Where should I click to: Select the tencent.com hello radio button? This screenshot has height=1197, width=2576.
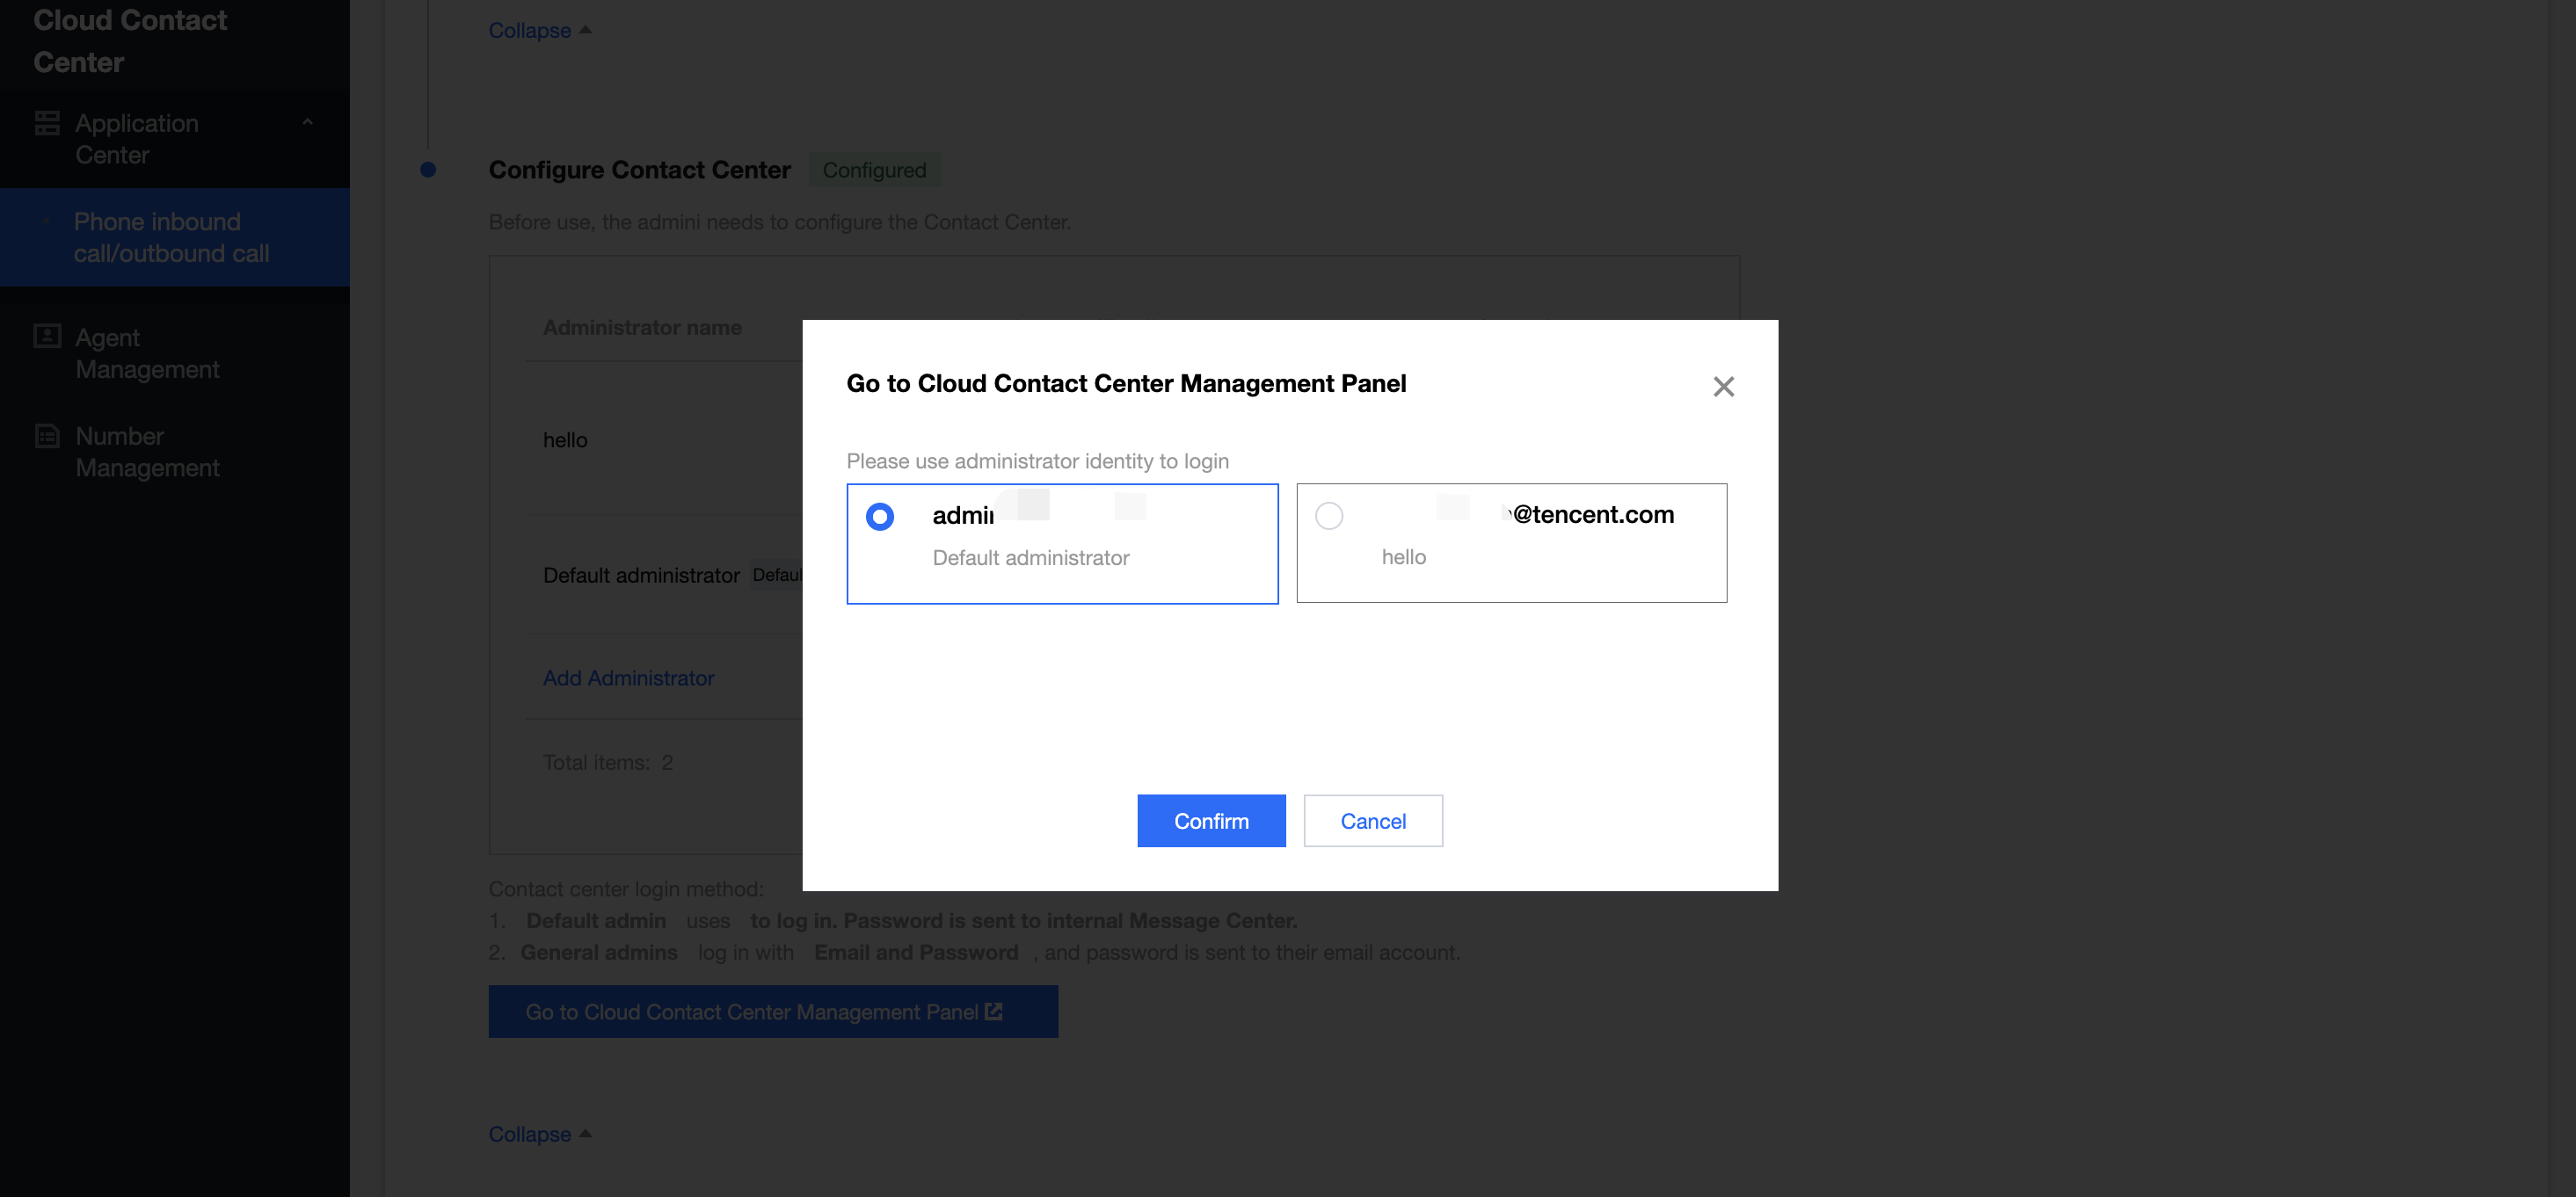[1329, 515]
